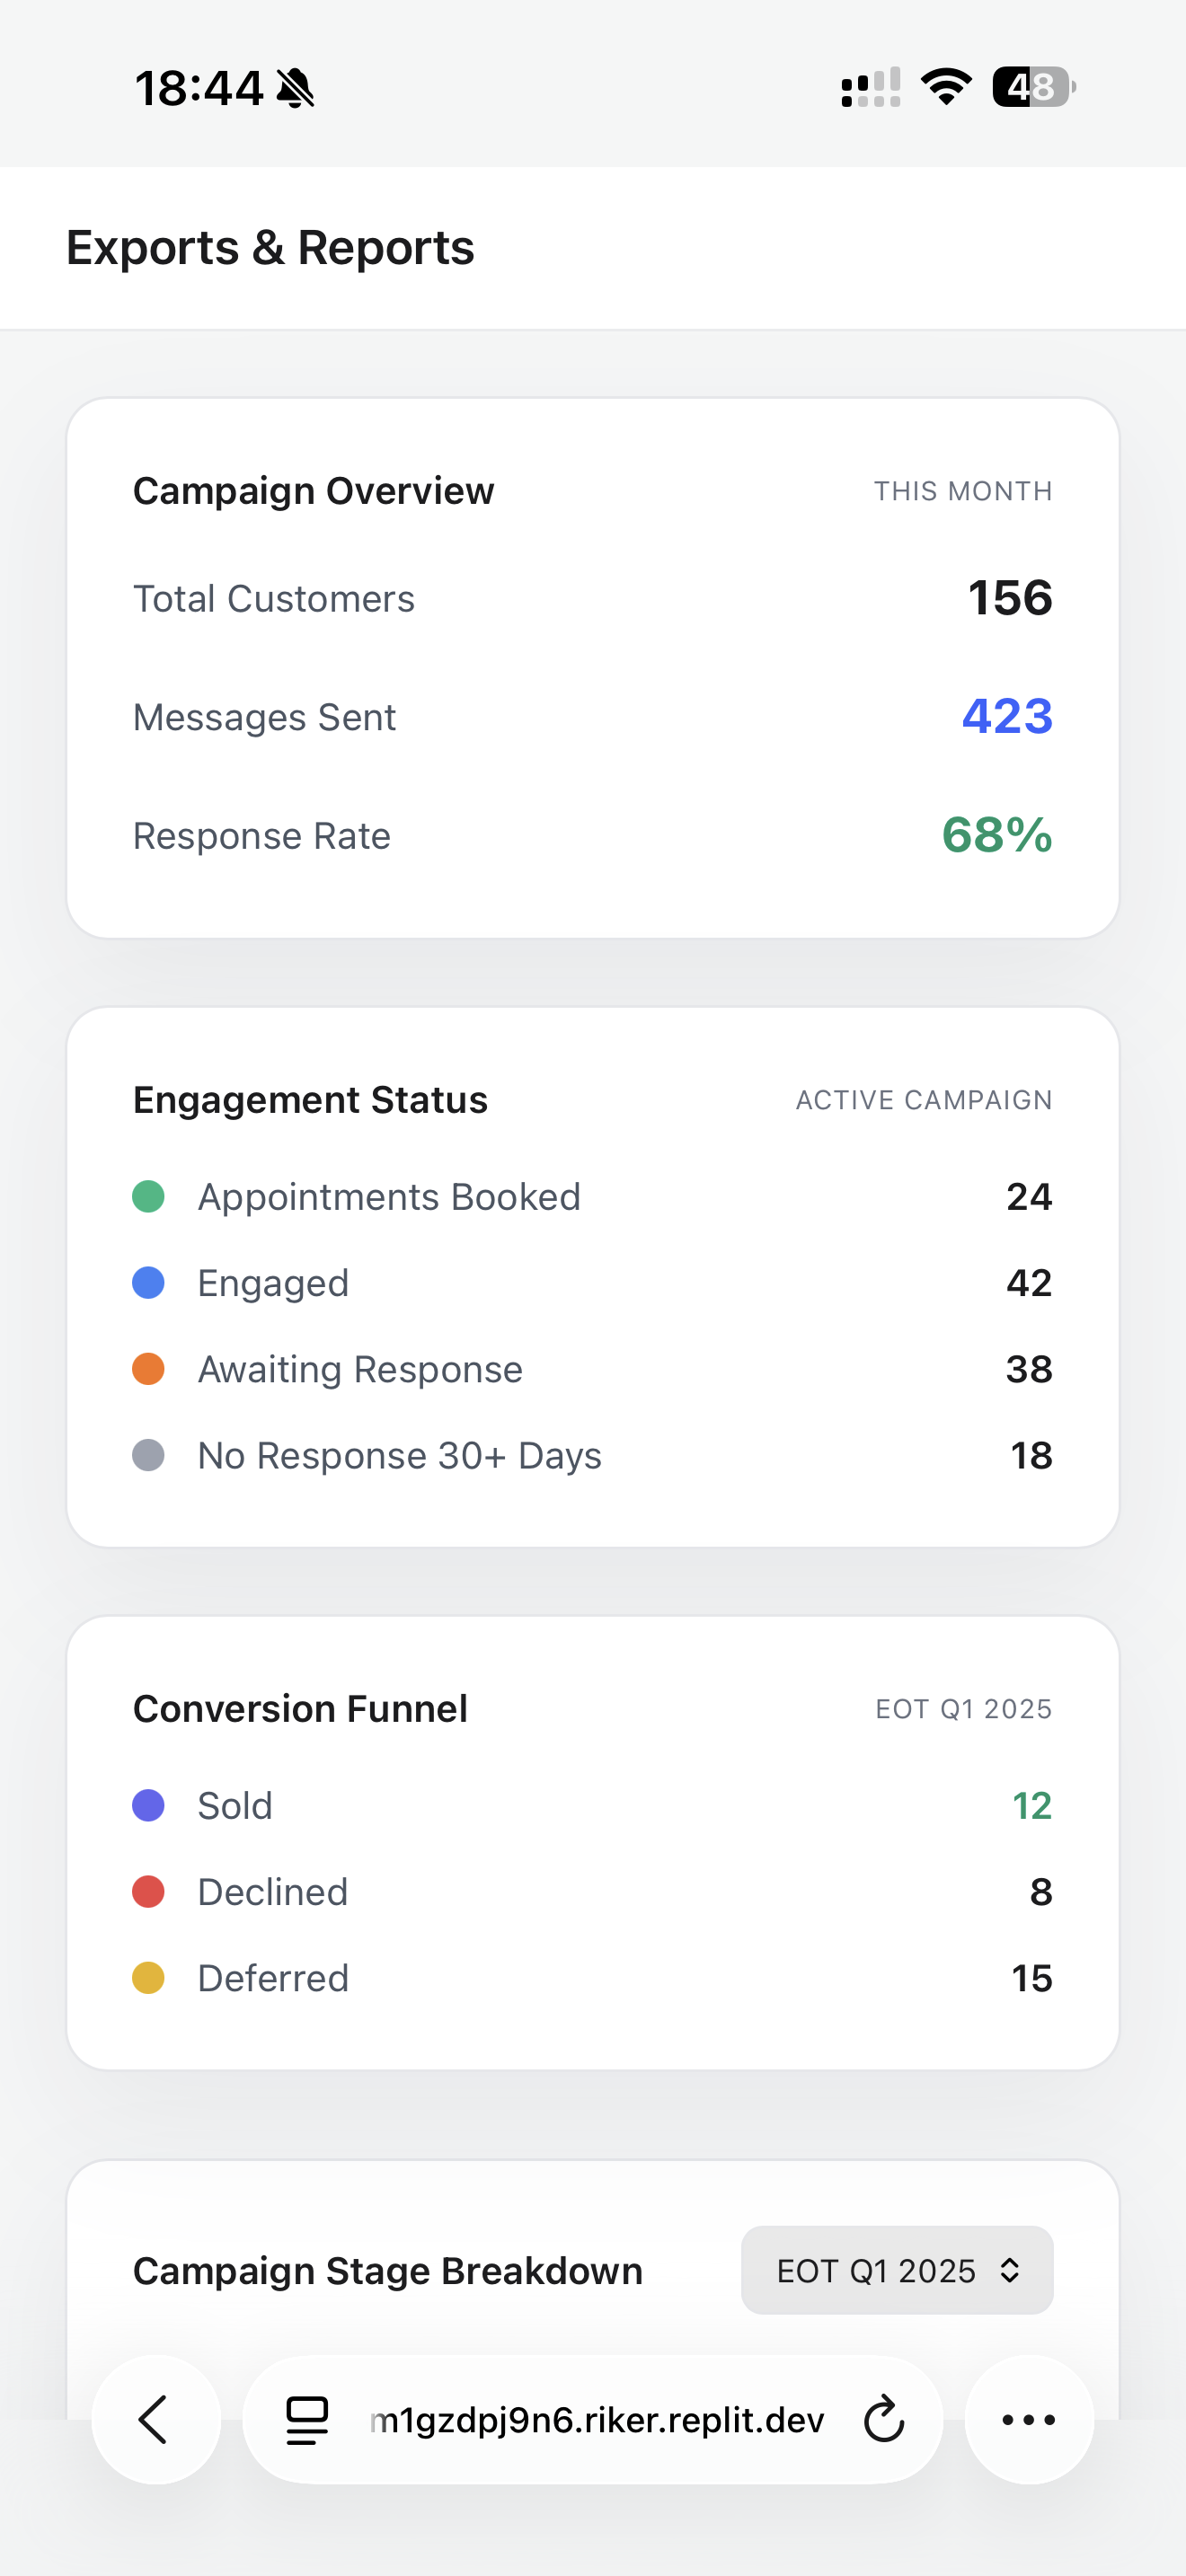Click the dropdown chevron next to EOT Q1 2025
This screenshot has width=1186, height=2576.
tap(1010, 2270)
